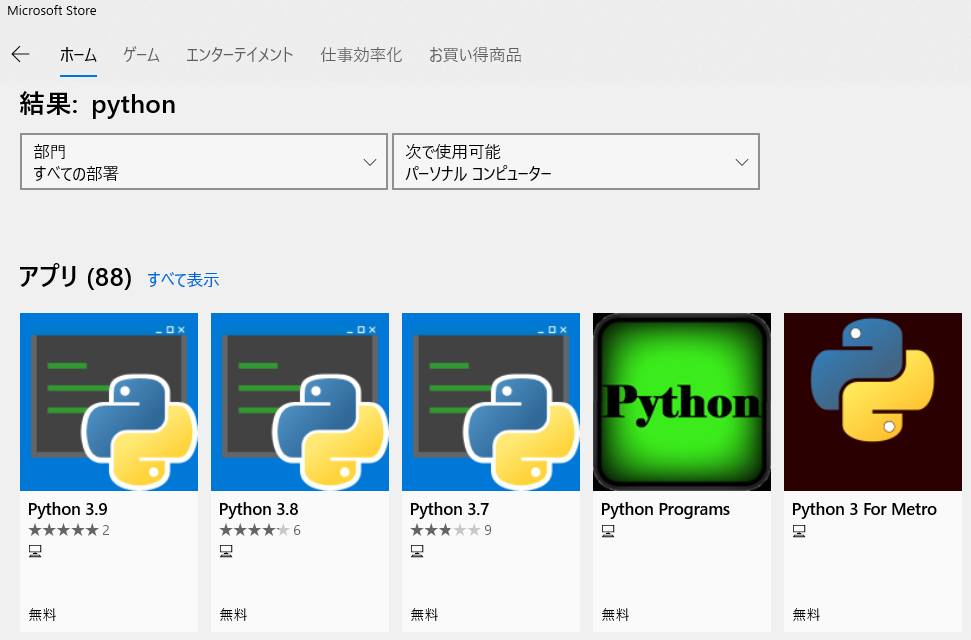The width and height of the screenshot is (971, 640).
Task: Expand the 部門 department filter dropdown
Action: [x=203, y=162]
